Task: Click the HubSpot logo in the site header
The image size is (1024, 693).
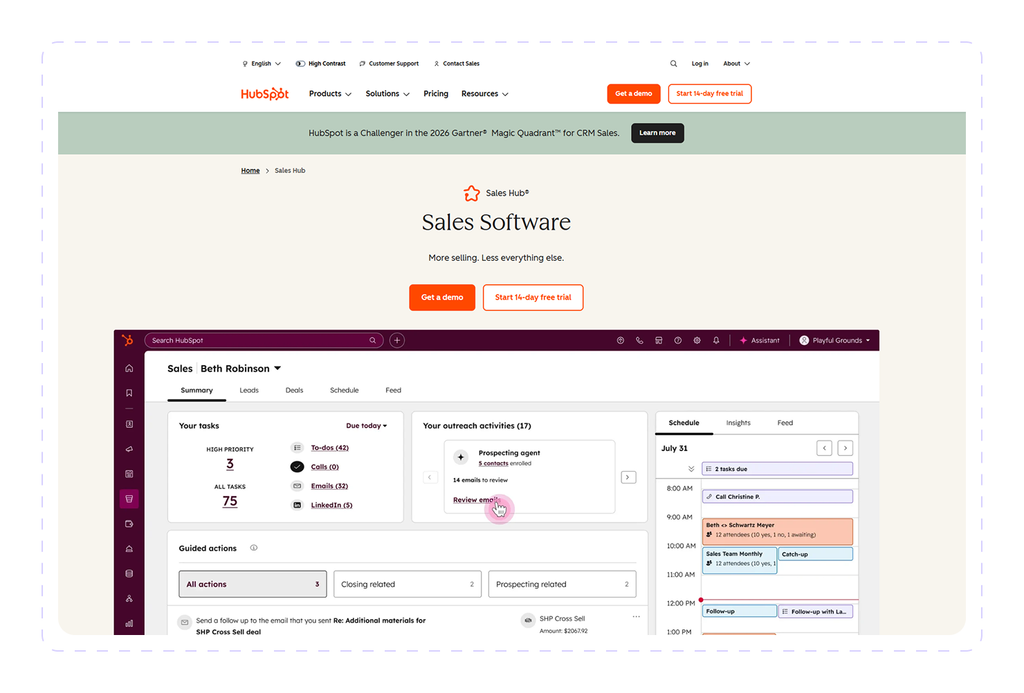Action: click(x=264, y=94)
